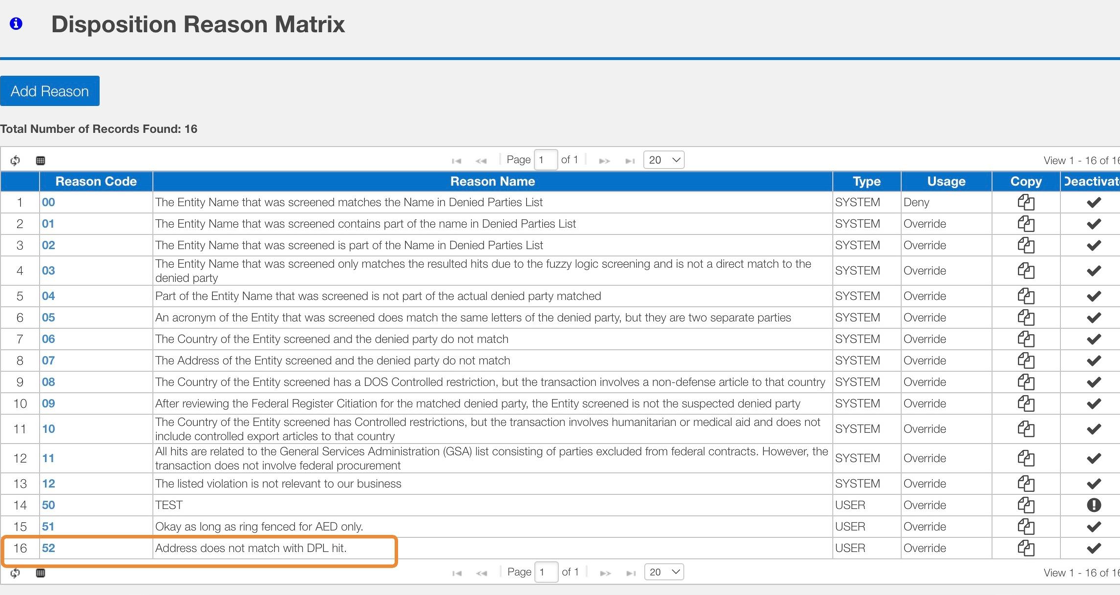Click the USER type cell in row 52
Viewport: 1120px width, 595px height.
(866, 548)
